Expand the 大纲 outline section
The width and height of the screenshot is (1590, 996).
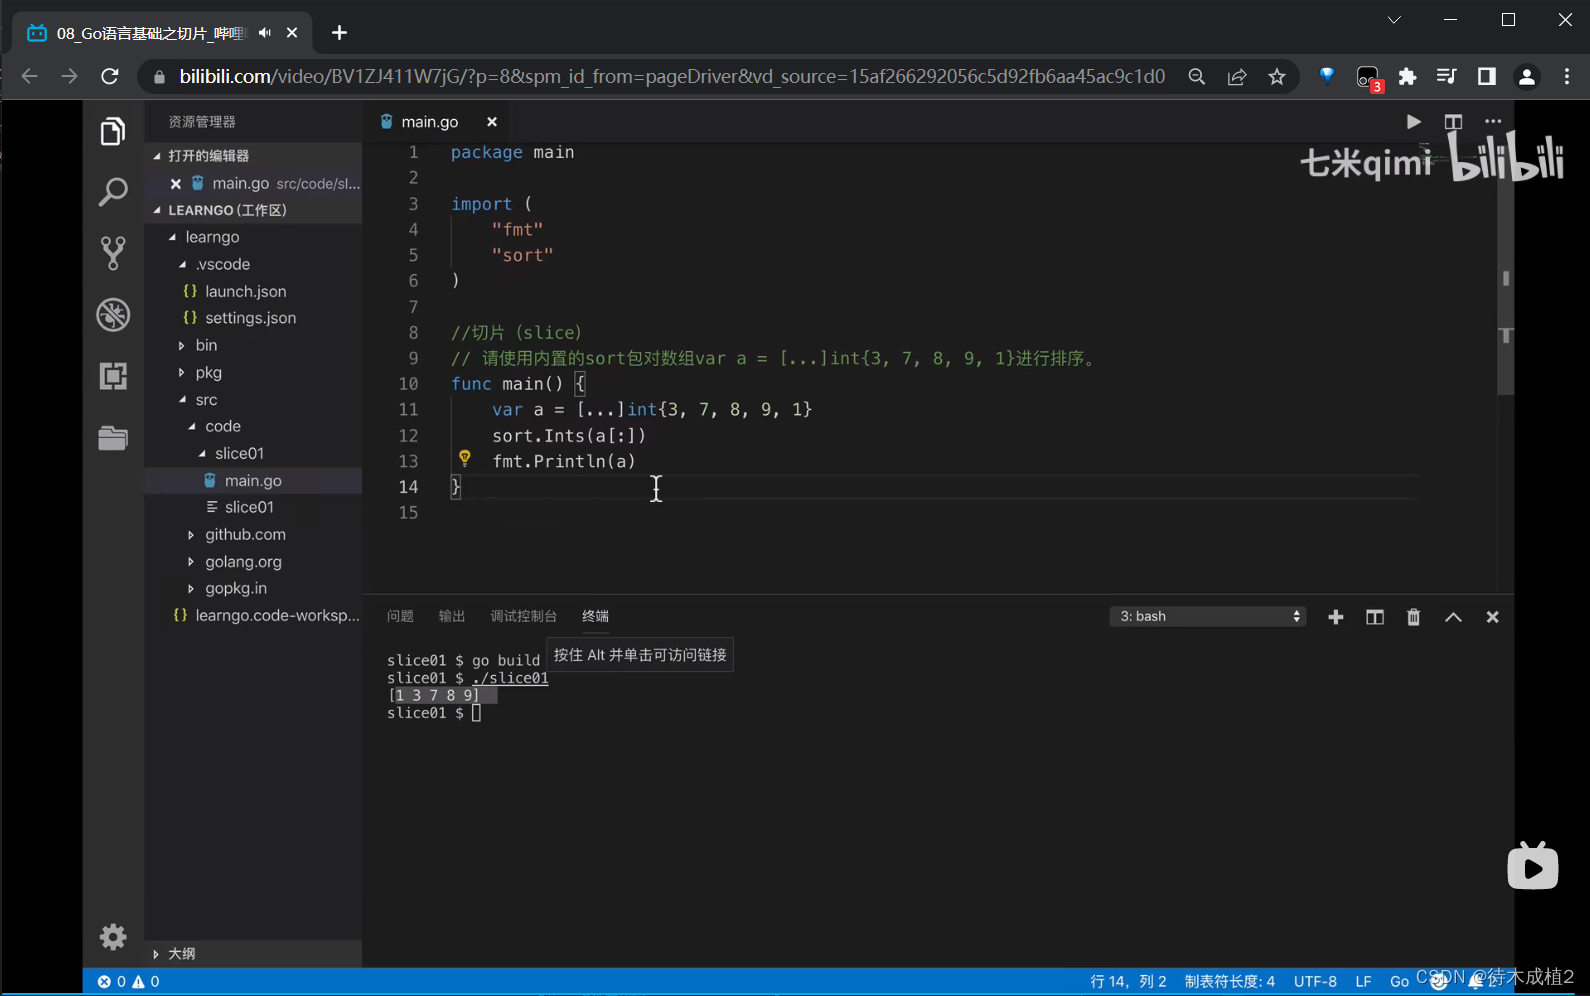[157, 954]
